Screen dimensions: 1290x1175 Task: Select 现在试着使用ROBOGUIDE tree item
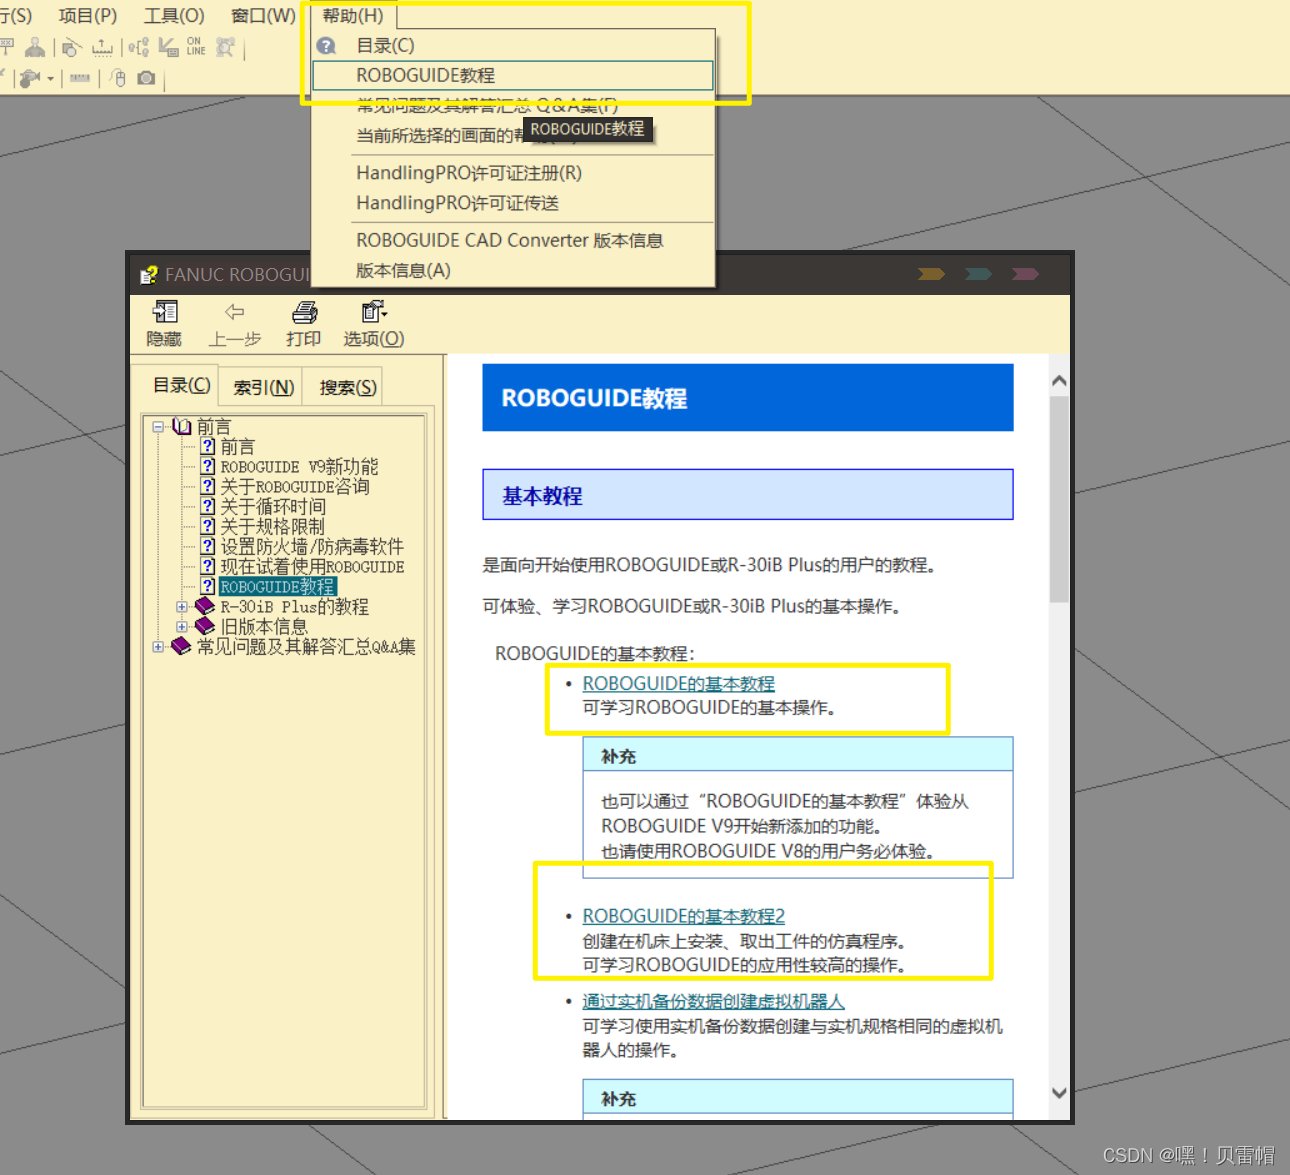pos(312,567)
